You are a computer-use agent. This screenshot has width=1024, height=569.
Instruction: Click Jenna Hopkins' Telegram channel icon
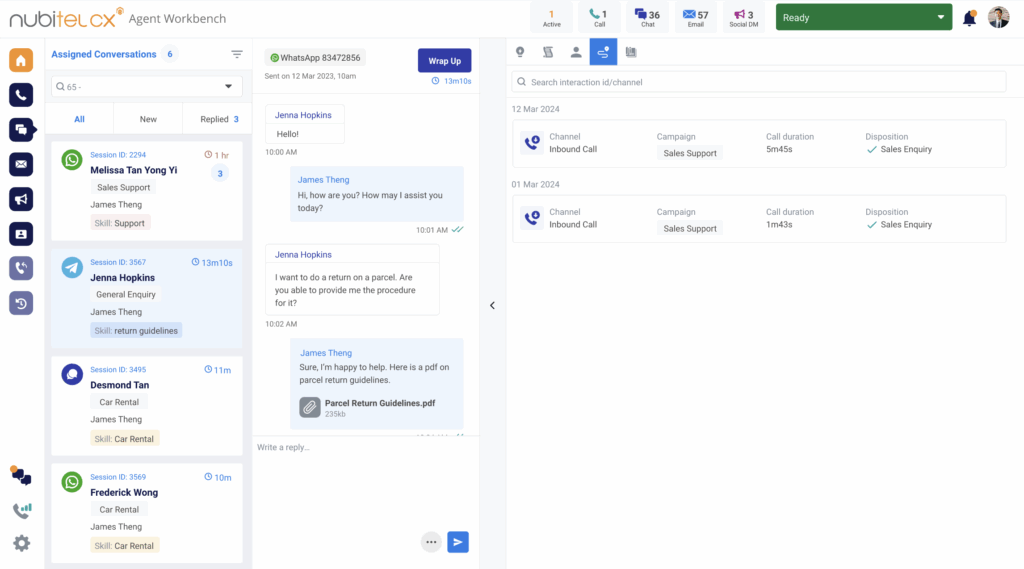click(x=72, y=267)
